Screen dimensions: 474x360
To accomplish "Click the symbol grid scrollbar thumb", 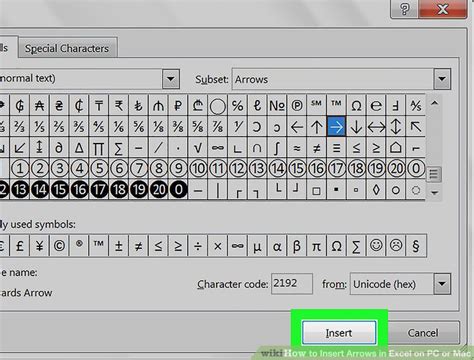I will pos(434,174).
